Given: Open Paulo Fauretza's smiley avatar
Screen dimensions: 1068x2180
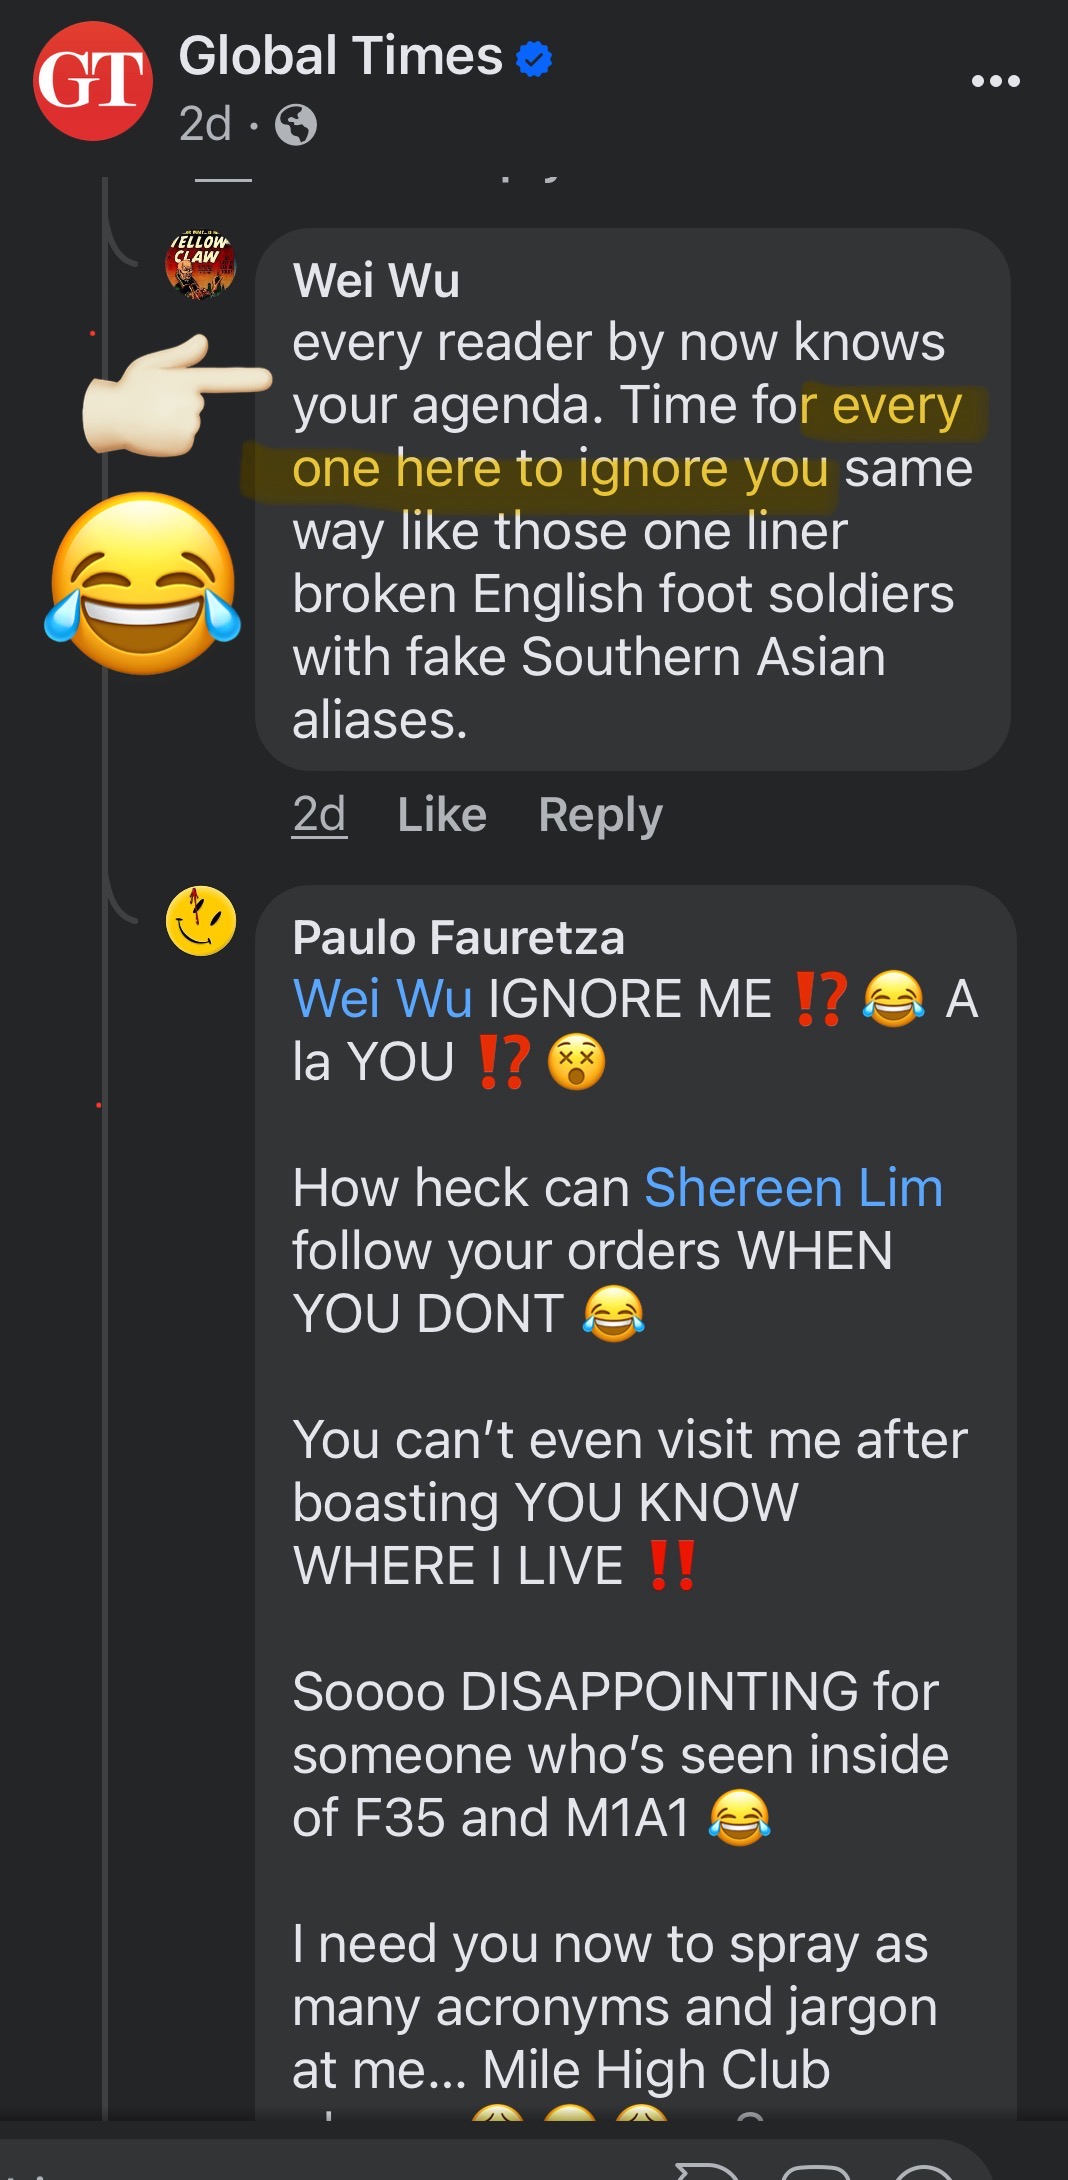Looking at the screenshot, I should click(x=201, y=921).
